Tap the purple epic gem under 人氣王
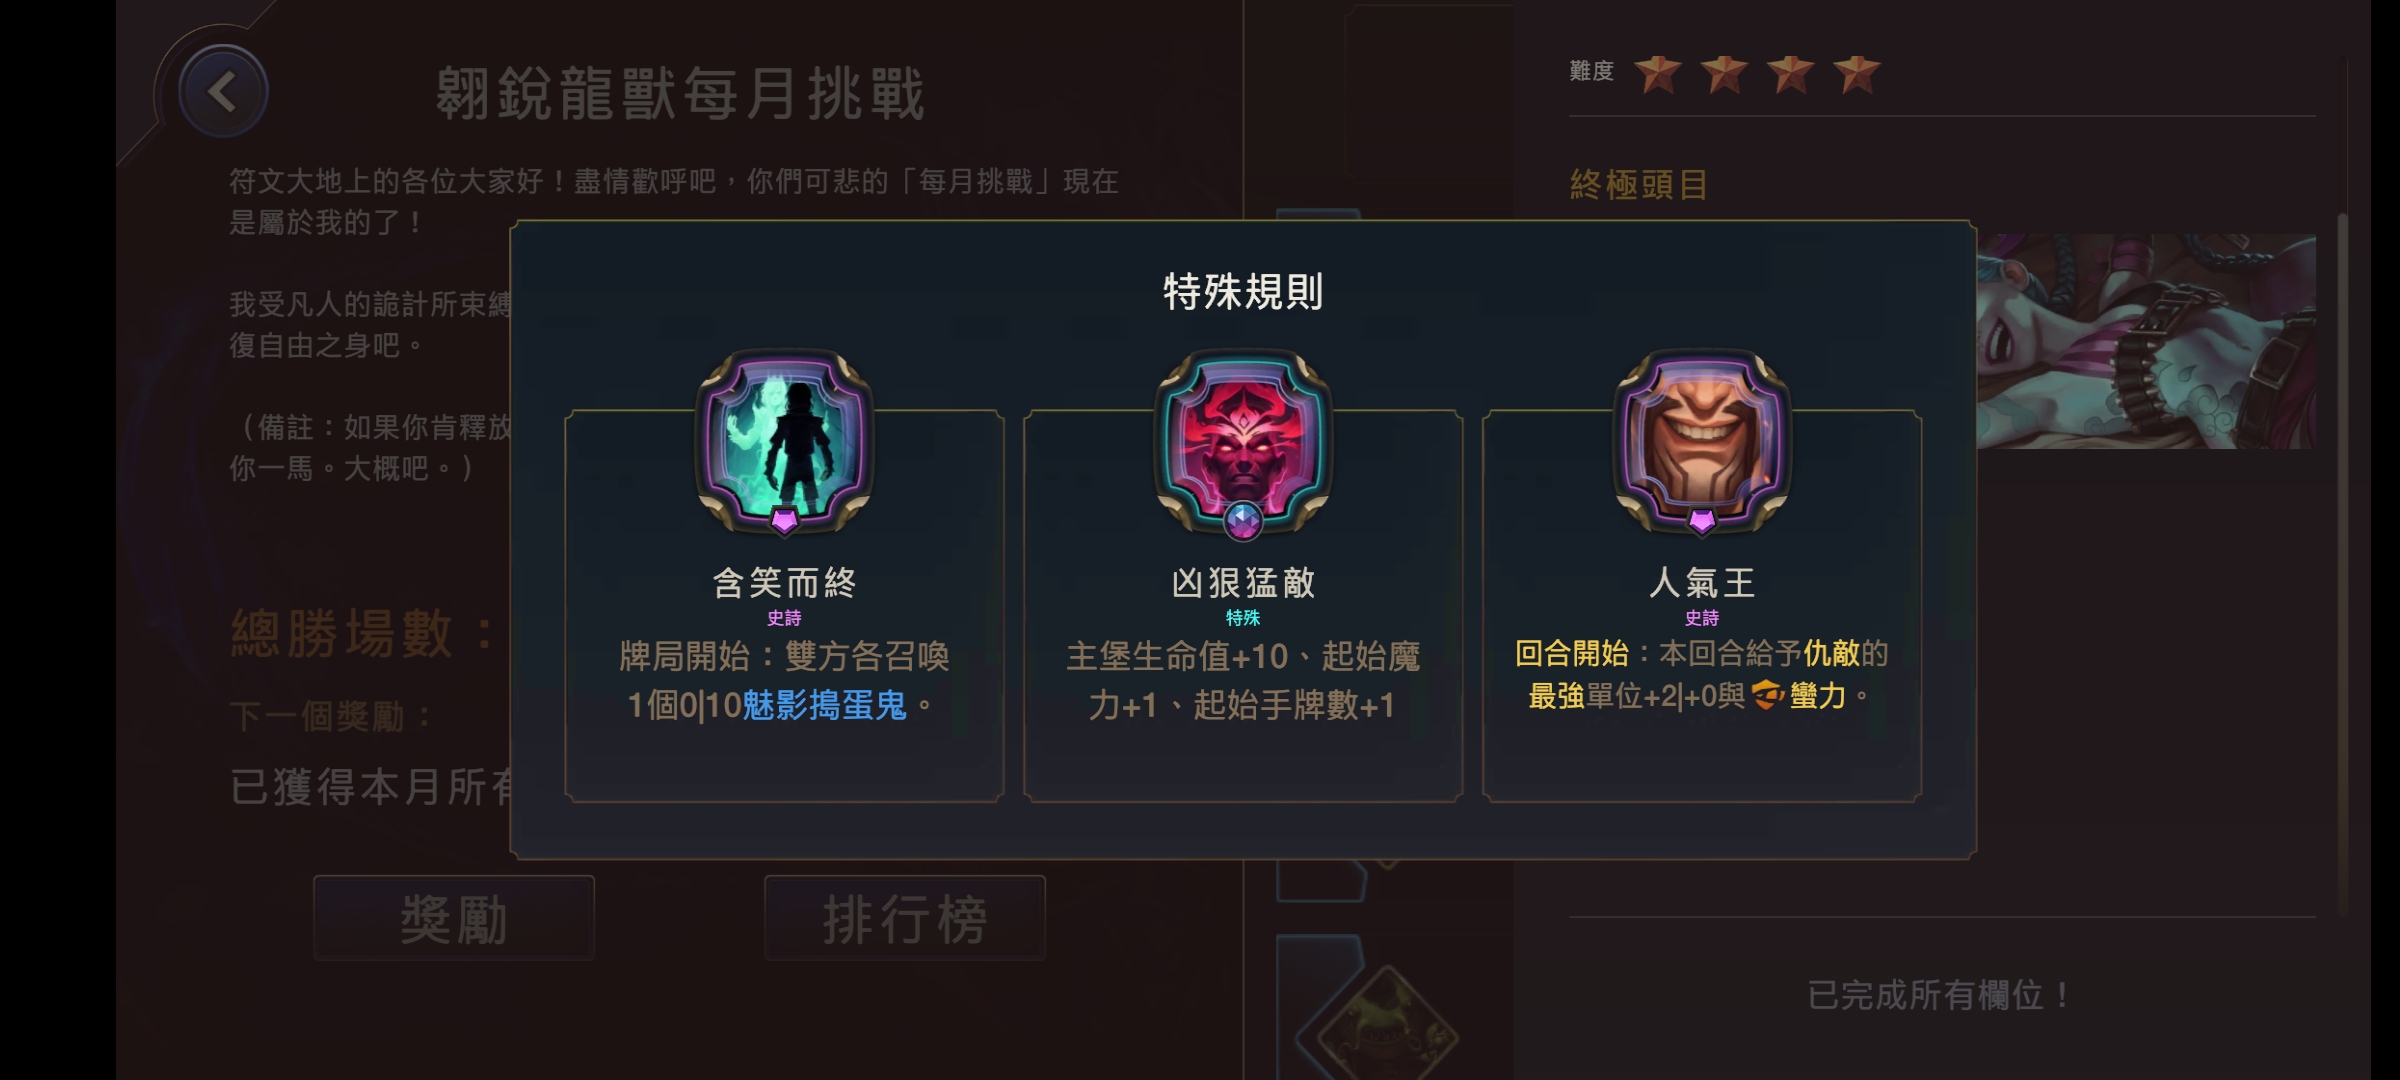This screenshot has height=1080, width=2400. click(x=1702, y=520)
